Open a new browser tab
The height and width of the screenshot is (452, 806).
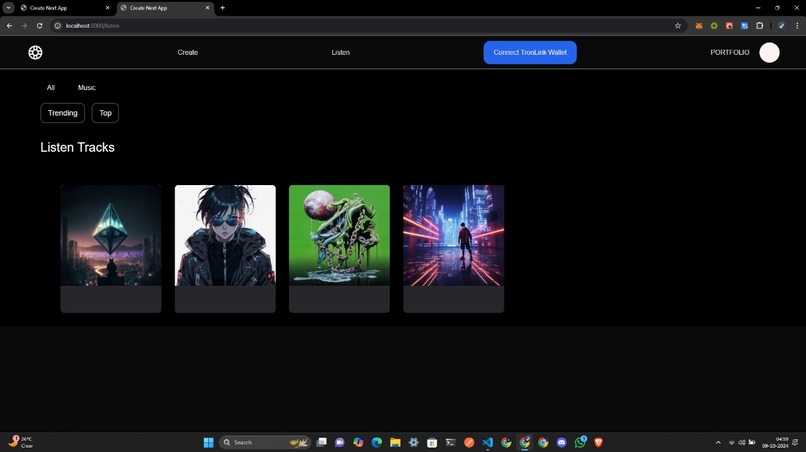pyautogui.click(x=223, y=8)
